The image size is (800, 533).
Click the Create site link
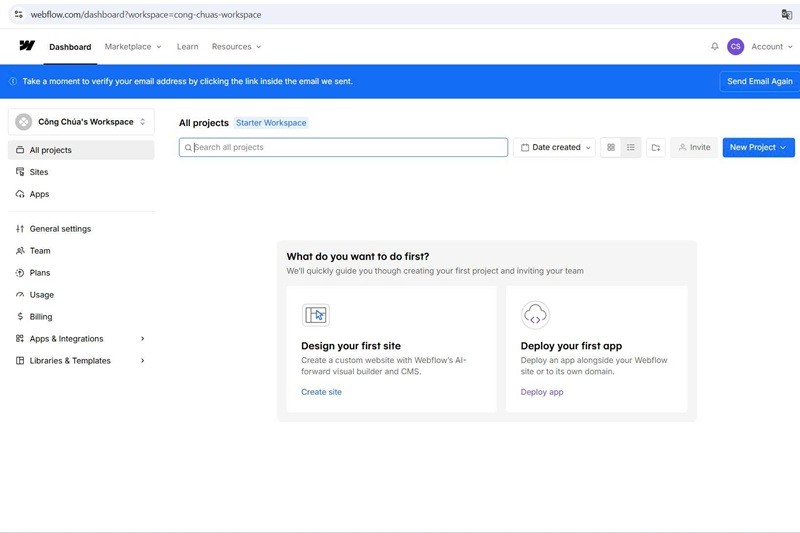321,392
